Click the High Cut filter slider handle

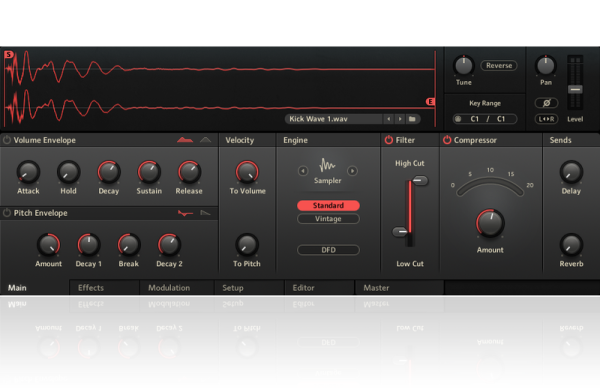point(420,180)
